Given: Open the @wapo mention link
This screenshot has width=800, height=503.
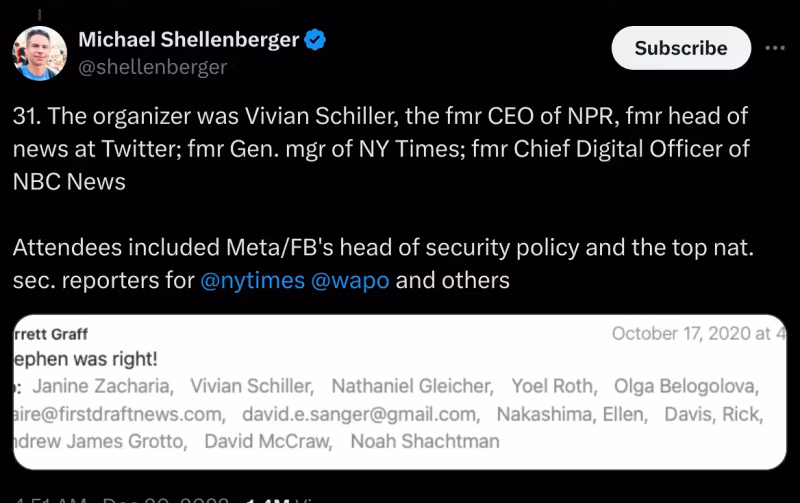Looking at the screenshot, I should (351, 281).
